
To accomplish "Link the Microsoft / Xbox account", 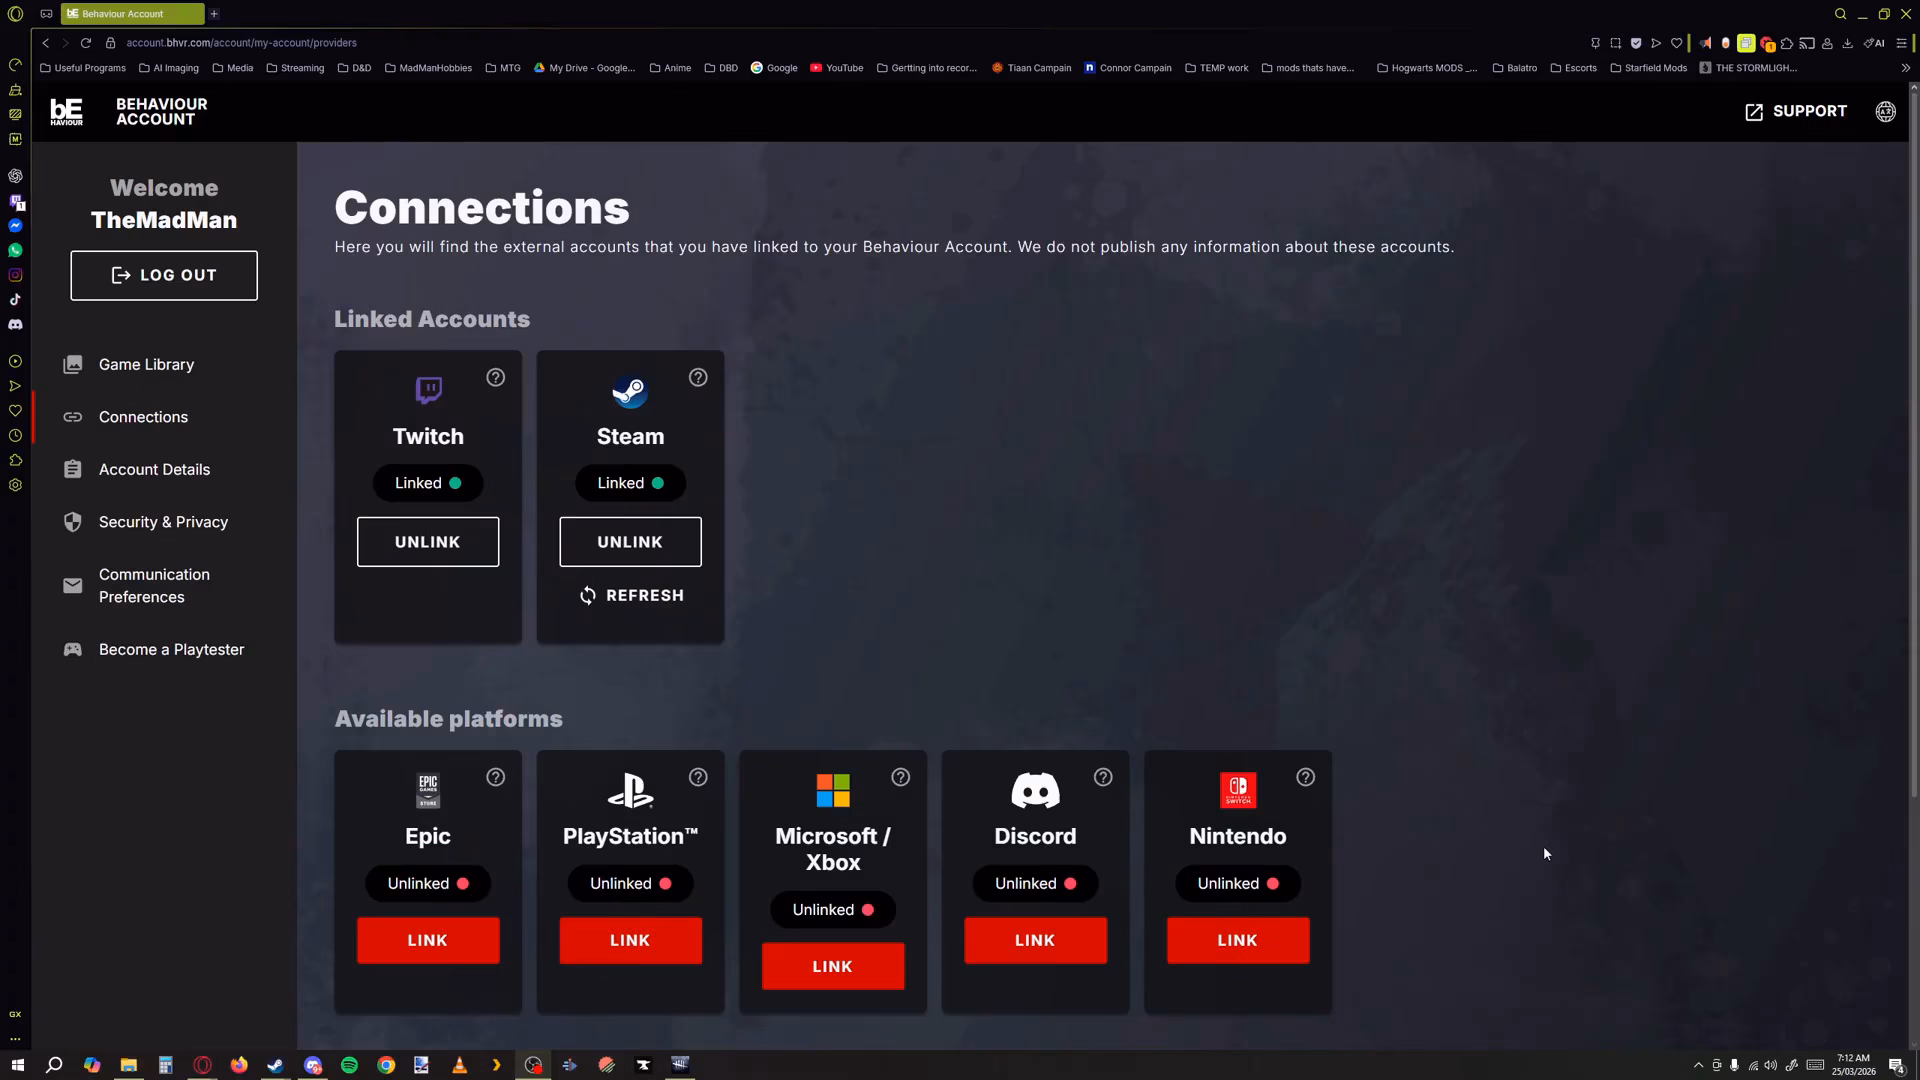I will coord(833,967).
